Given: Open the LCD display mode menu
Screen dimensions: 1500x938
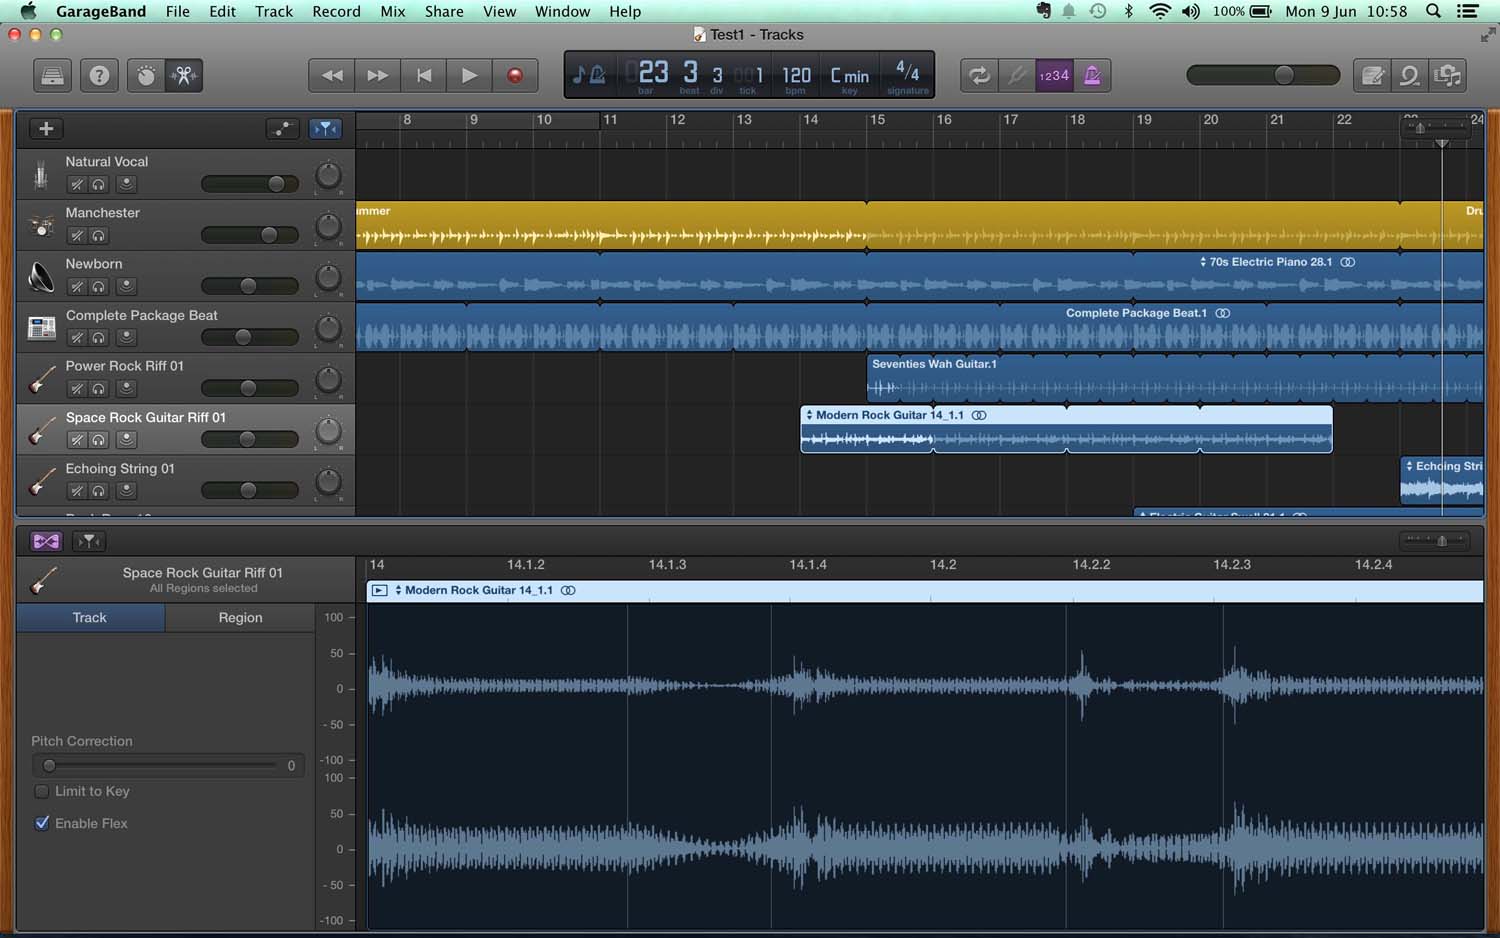Looking at the screenshot, I should pos(589,76).
